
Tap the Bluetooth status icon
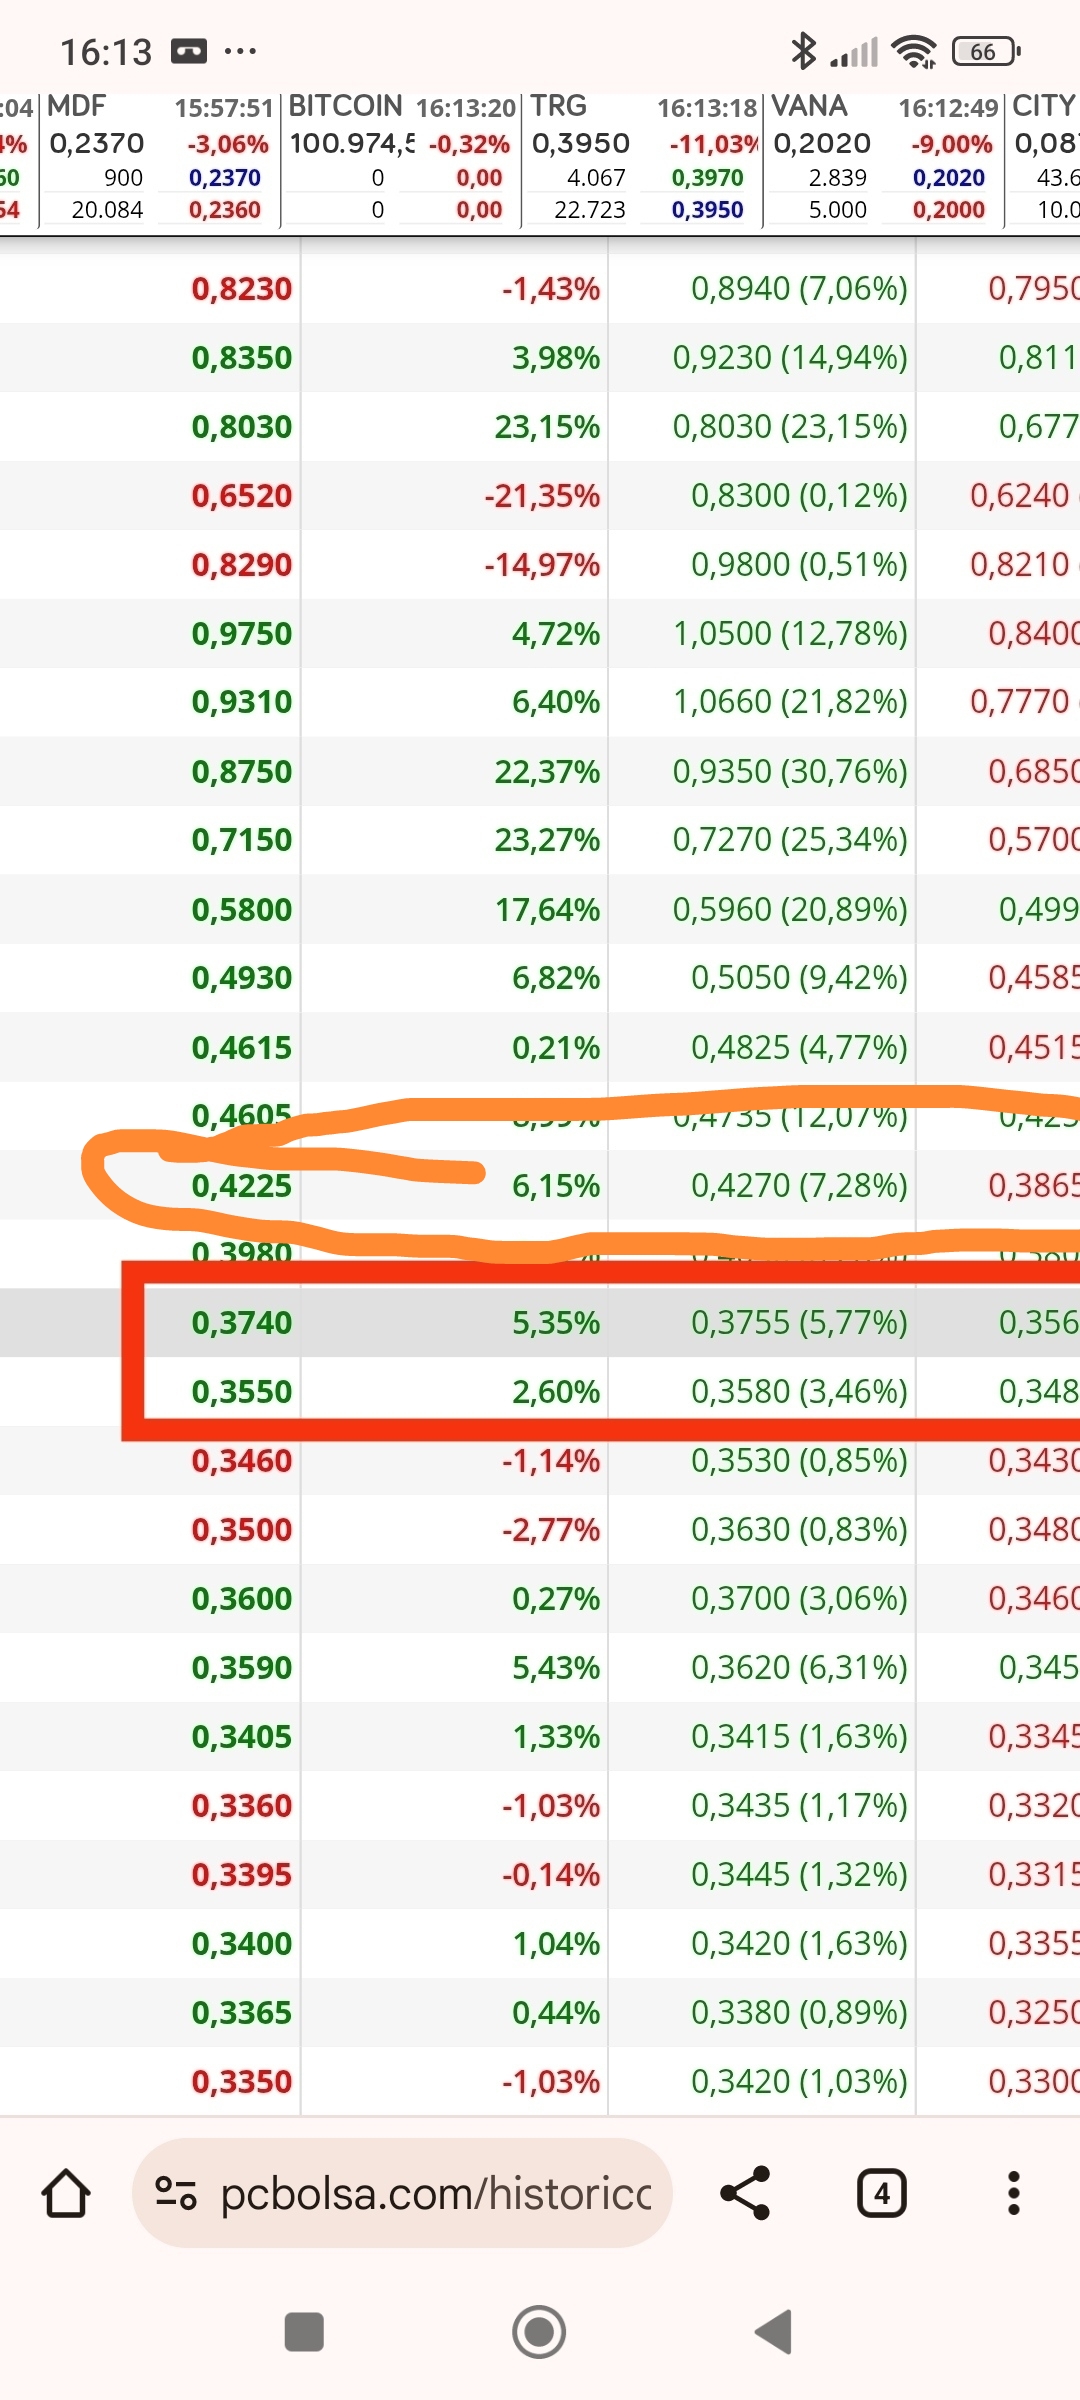click(x=803, y=51)
